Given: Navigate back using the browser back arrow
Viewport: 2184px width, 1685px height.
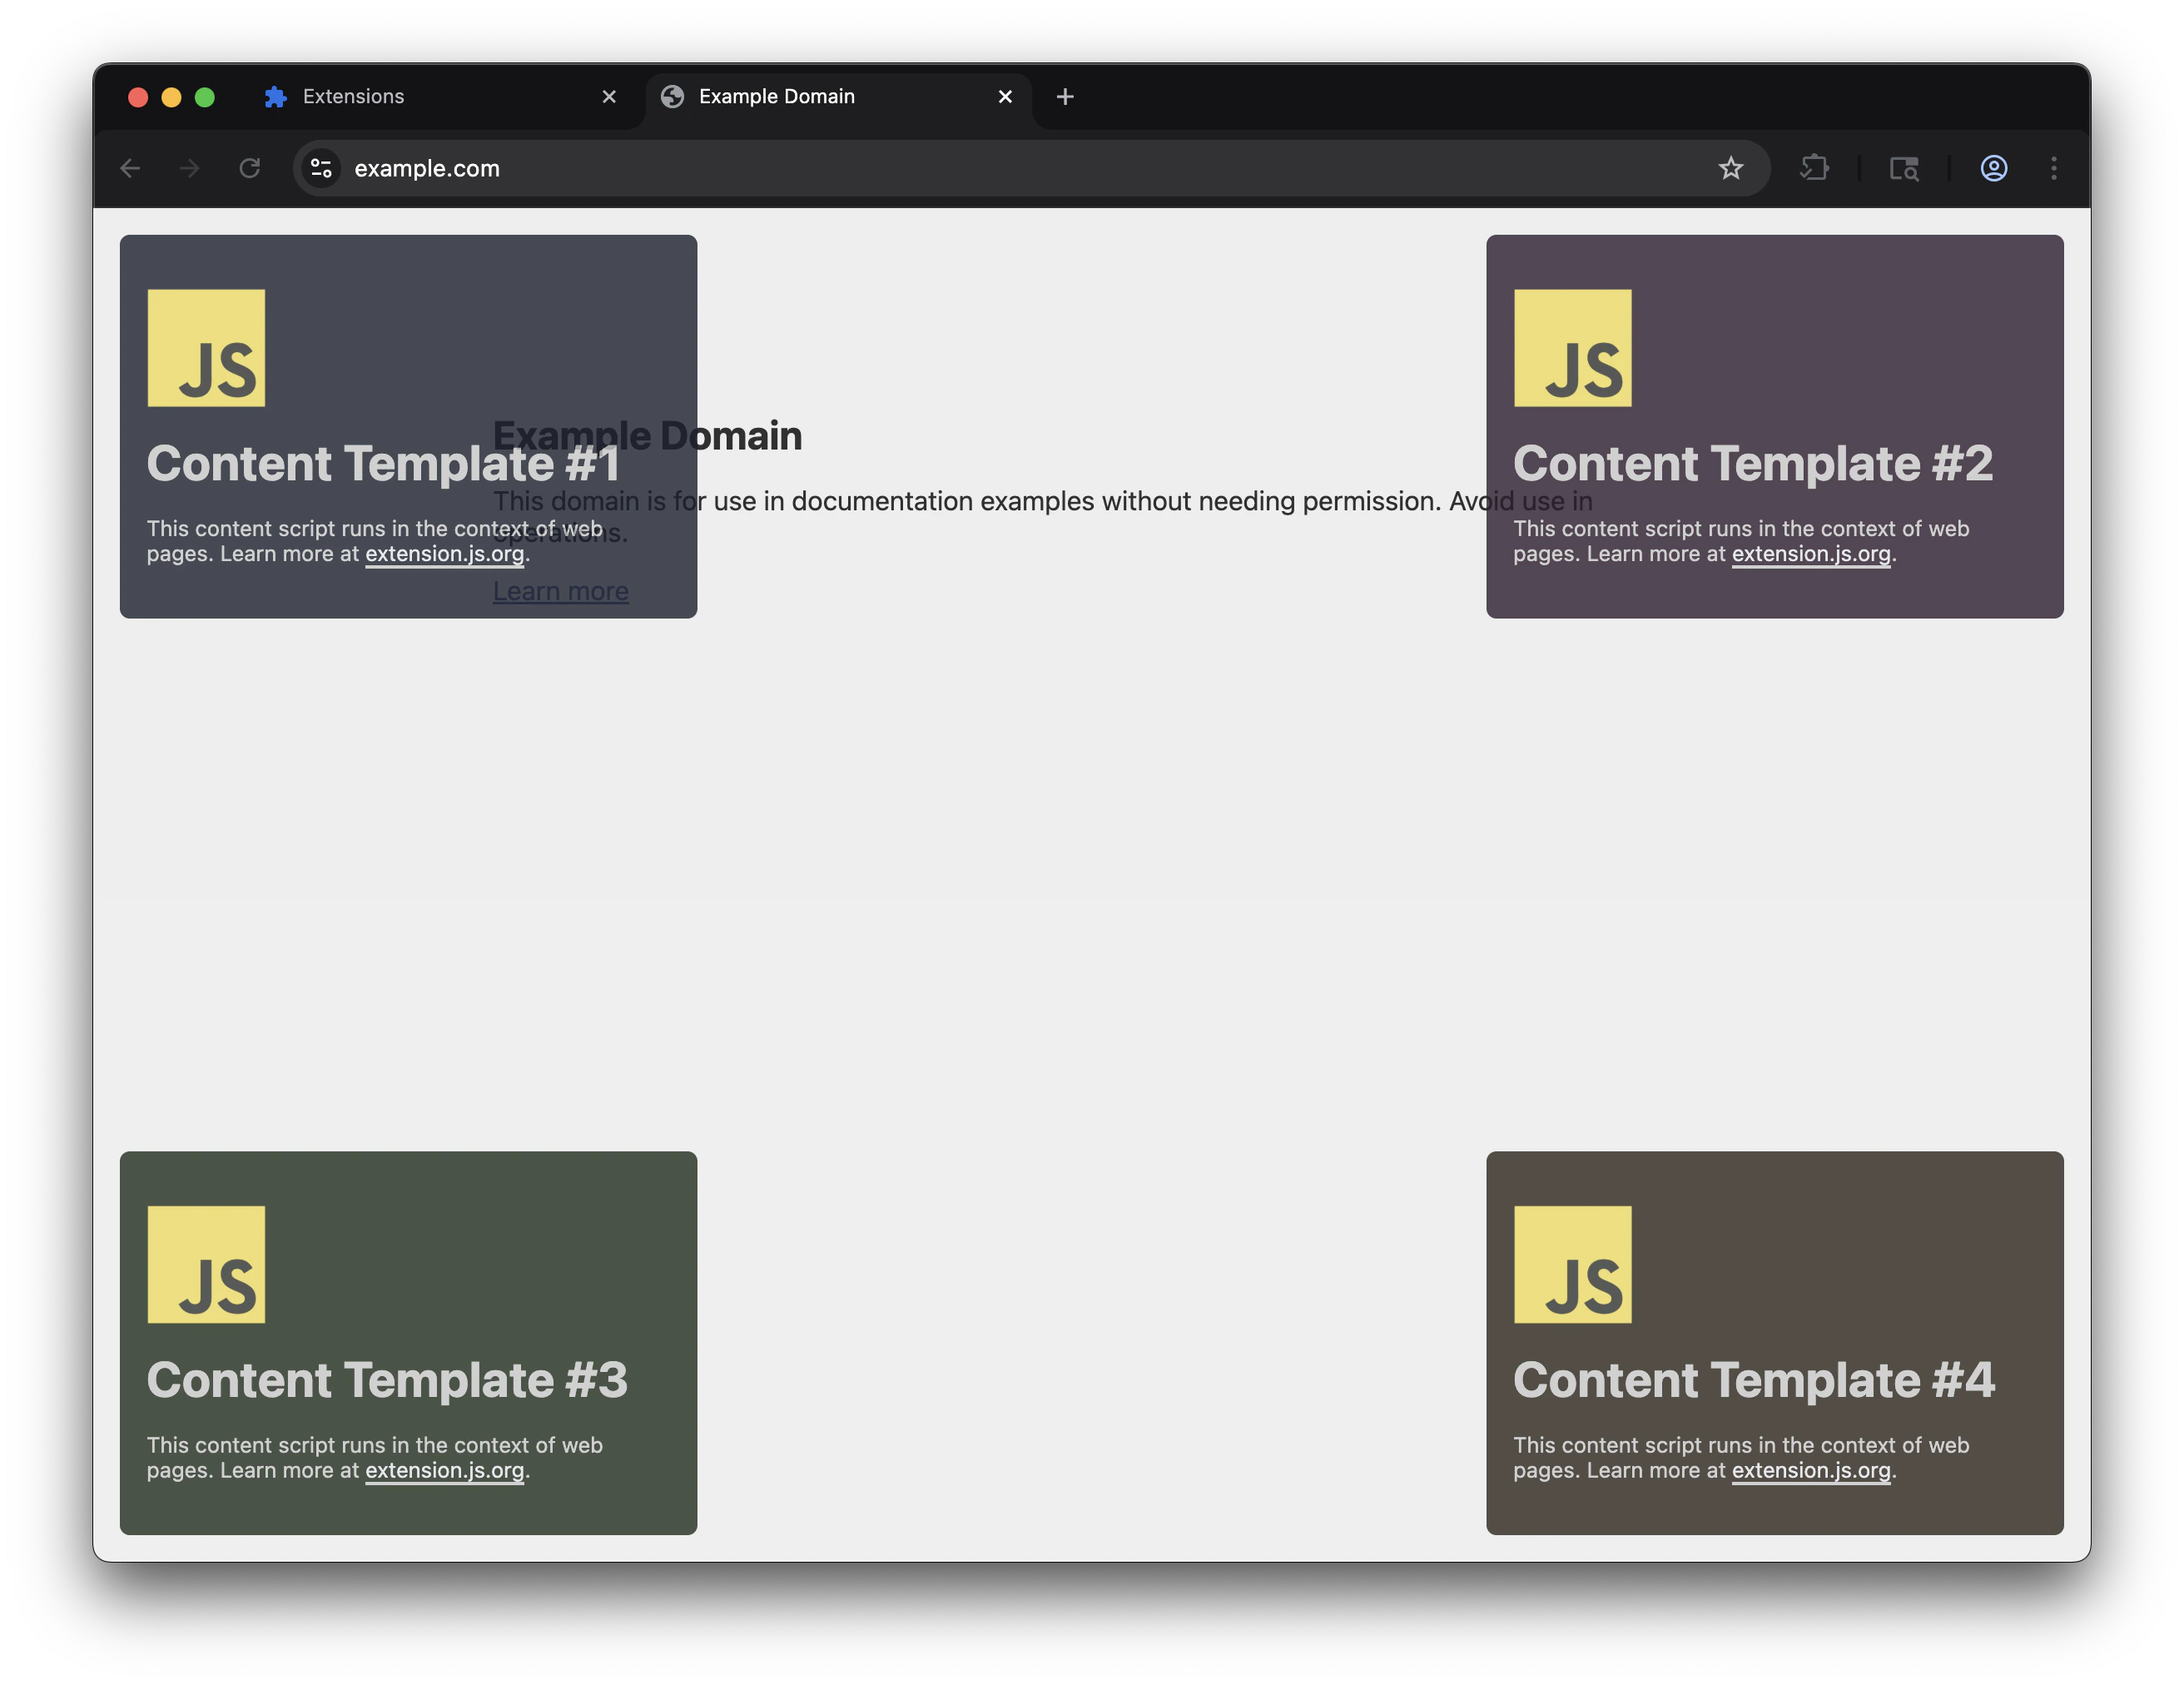Looking at the screenshot, I should pos(131,168).
